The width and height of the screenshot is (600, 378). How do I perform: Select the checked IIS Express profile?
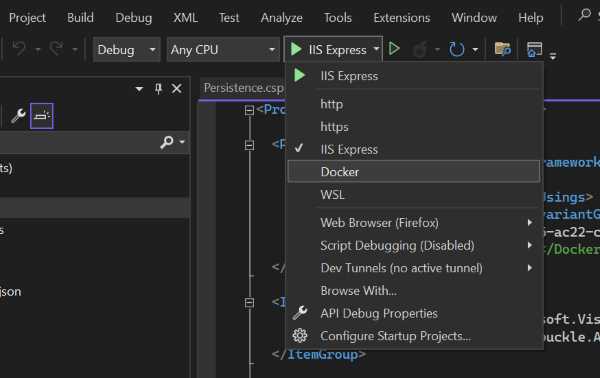point(413,149)
